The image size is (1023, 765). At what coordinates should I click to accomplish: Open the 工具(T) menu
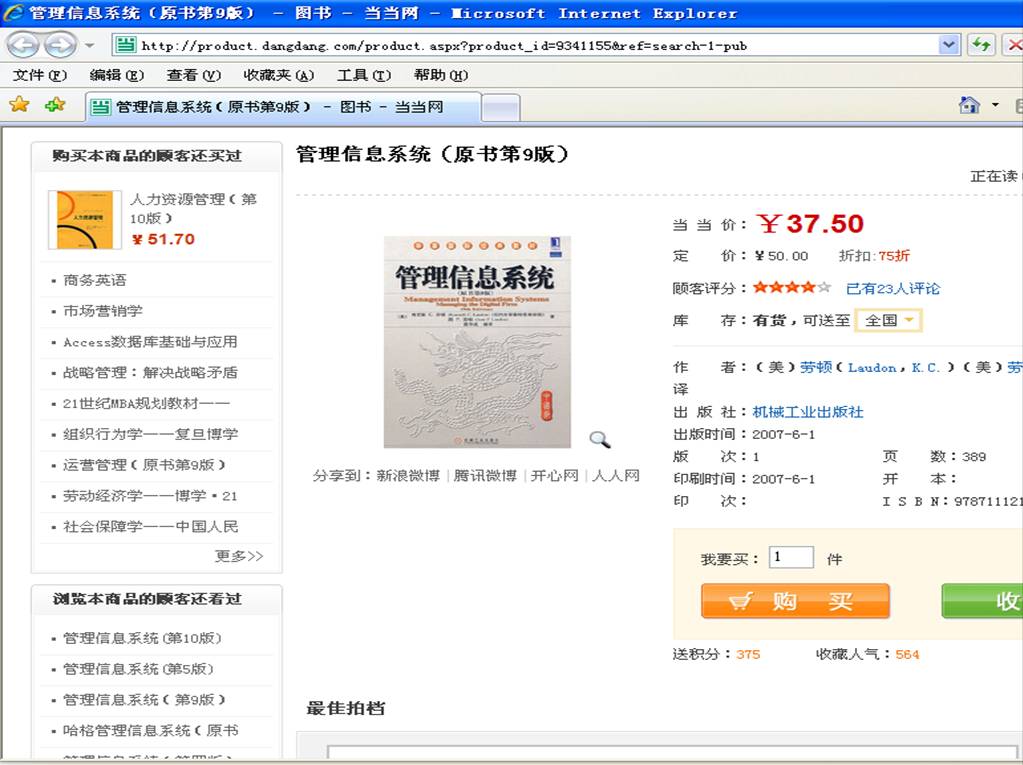point(363,75)
